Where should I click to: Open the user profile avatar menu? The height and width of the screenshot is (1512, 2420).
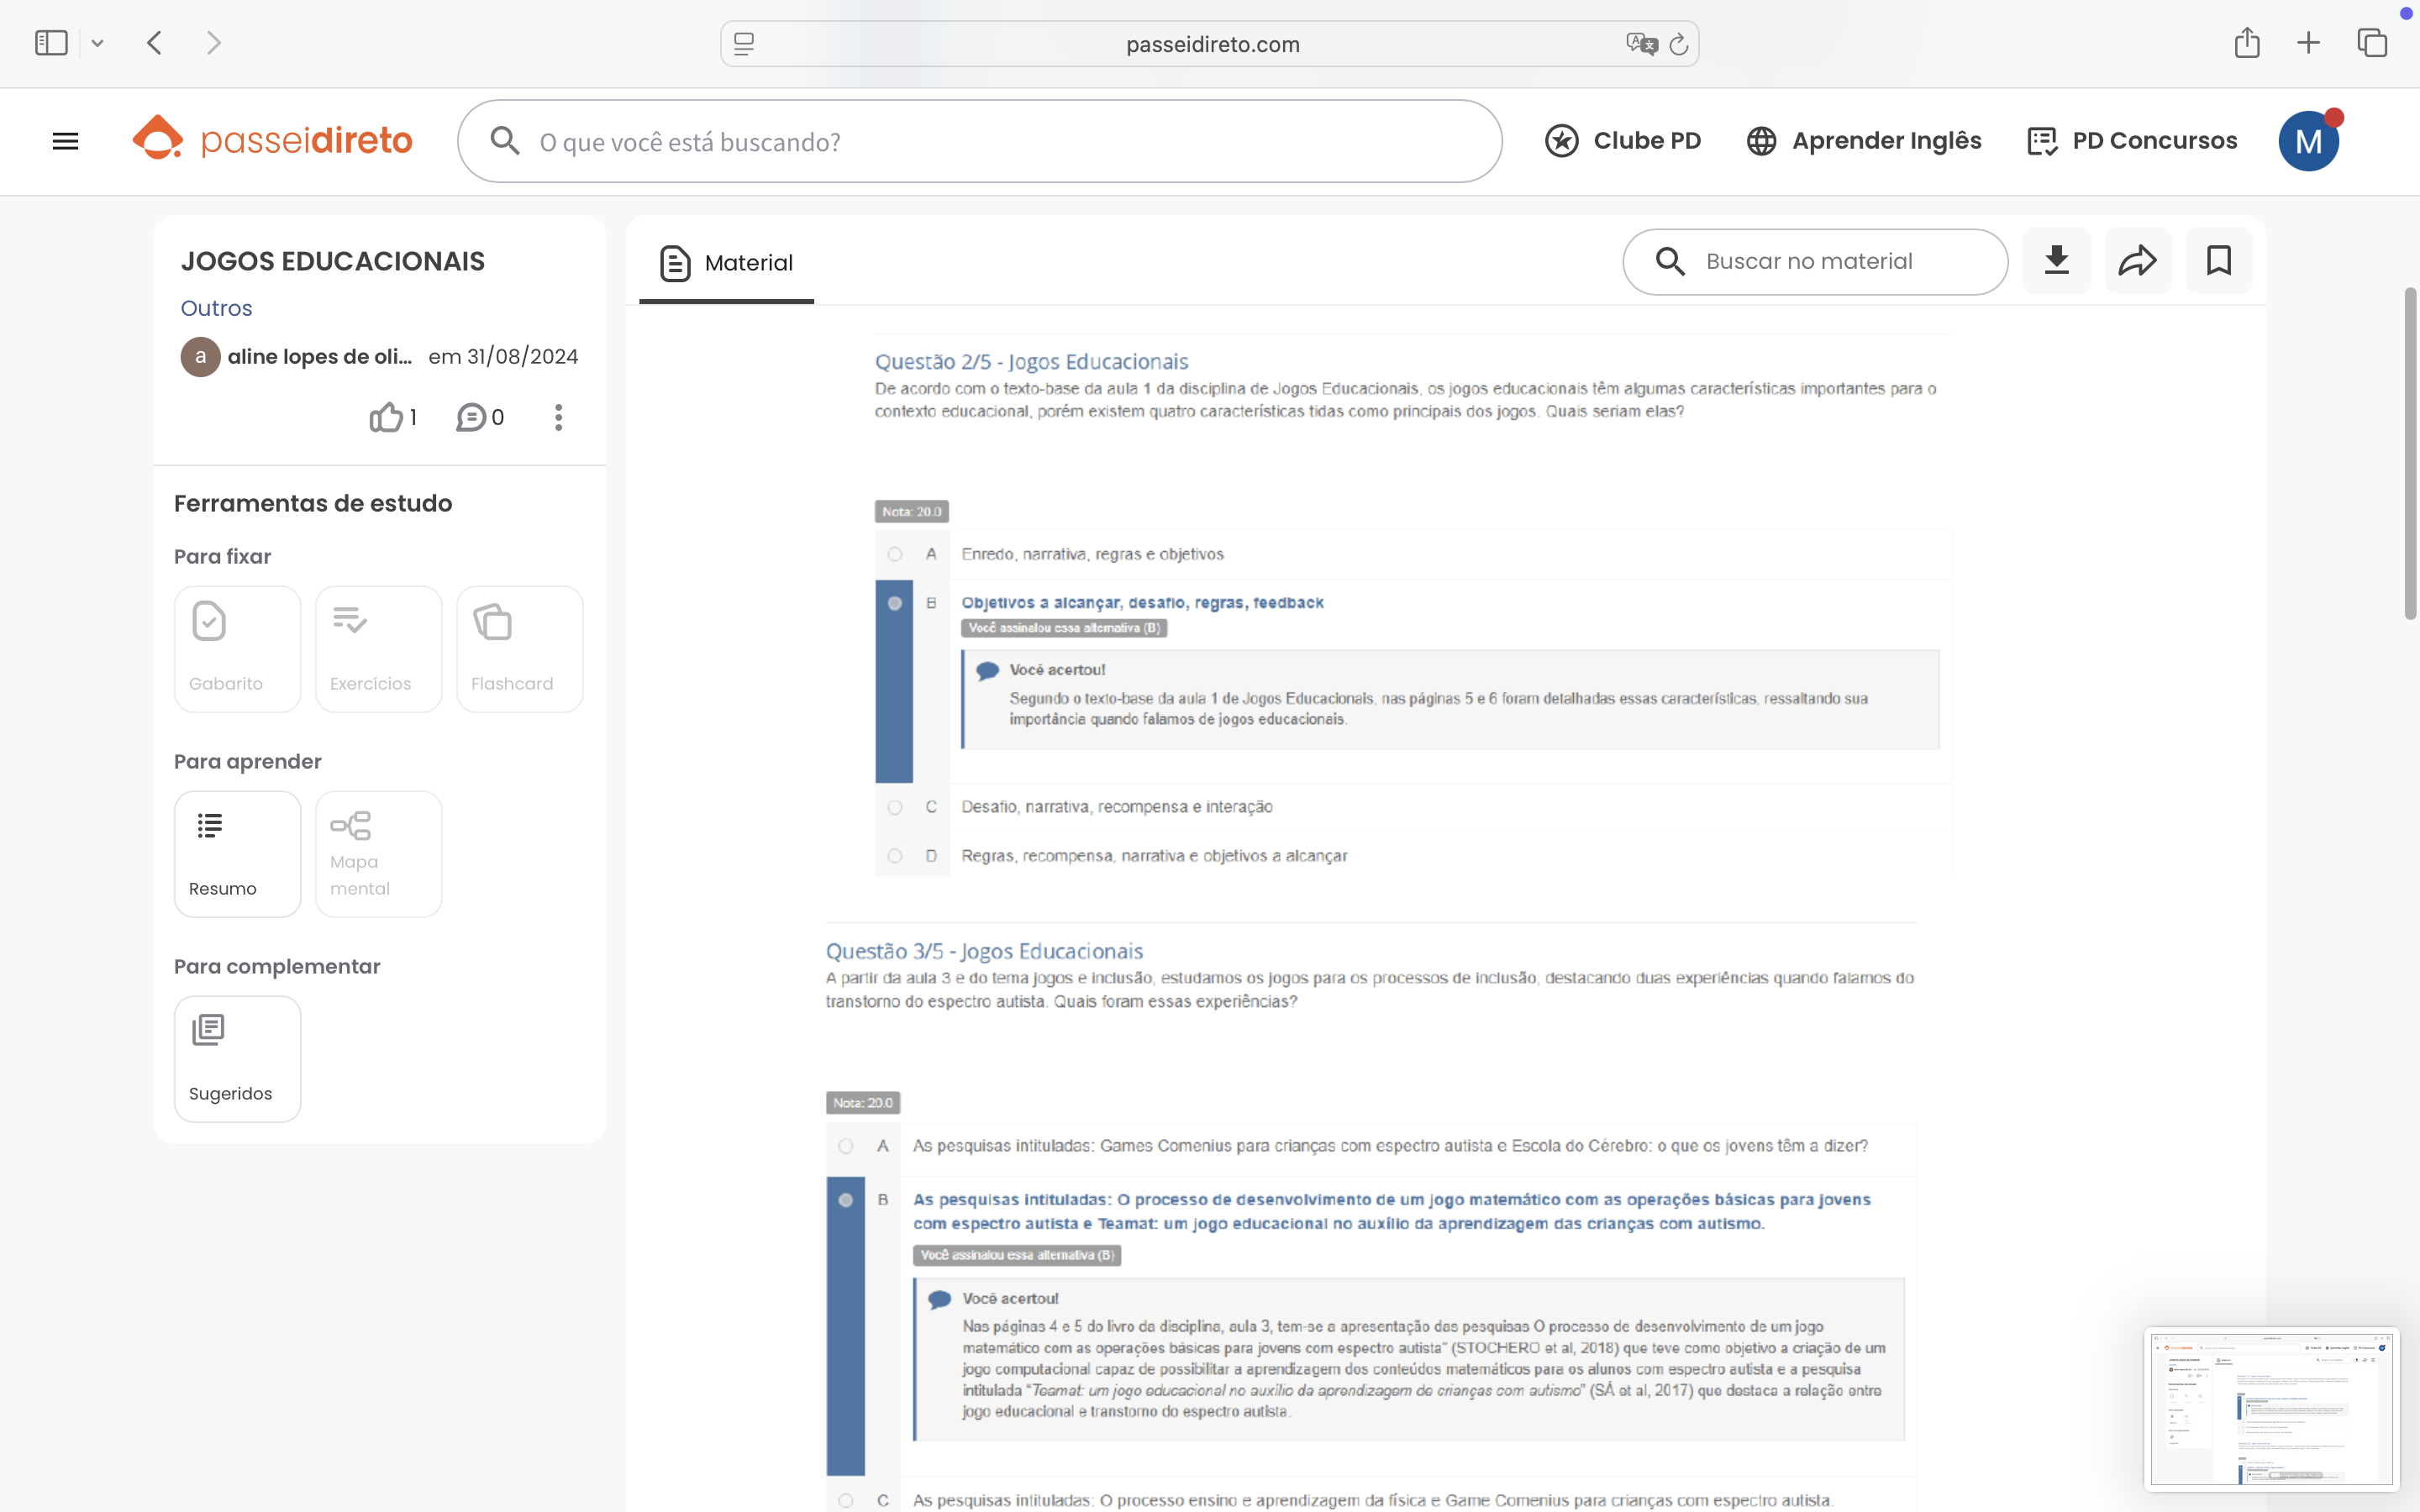coord(2308,141)
